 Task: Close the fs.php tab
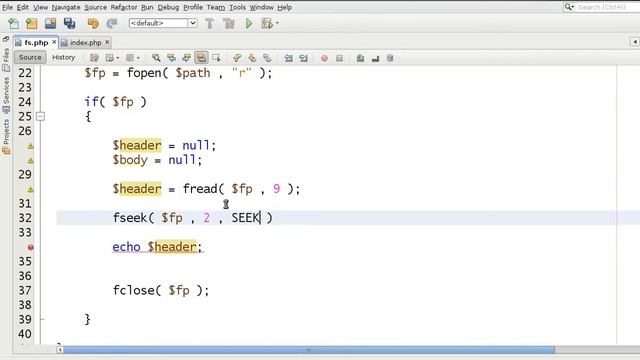click(x=54, y=42)
